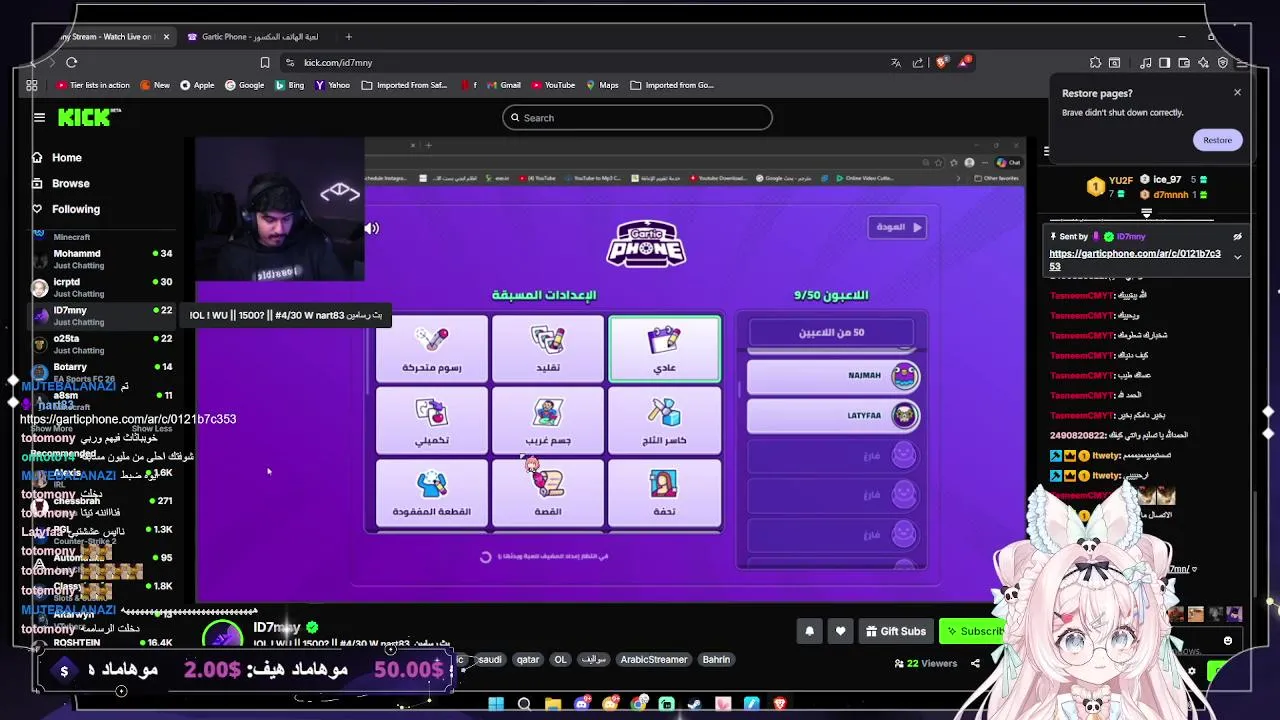Open the o25ta channel in the sidebar
Viewport: 1280px width, 720px height.
(103, 344)
